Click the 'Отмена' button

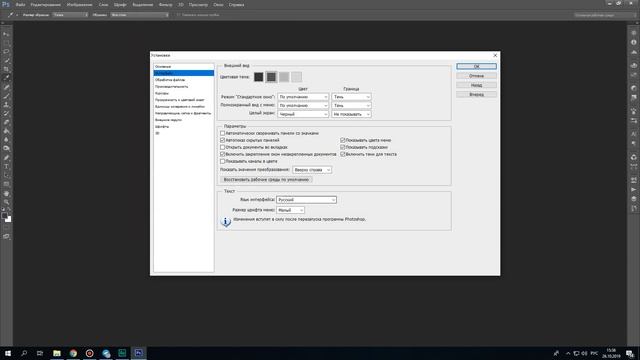click(x=476, y=76)
